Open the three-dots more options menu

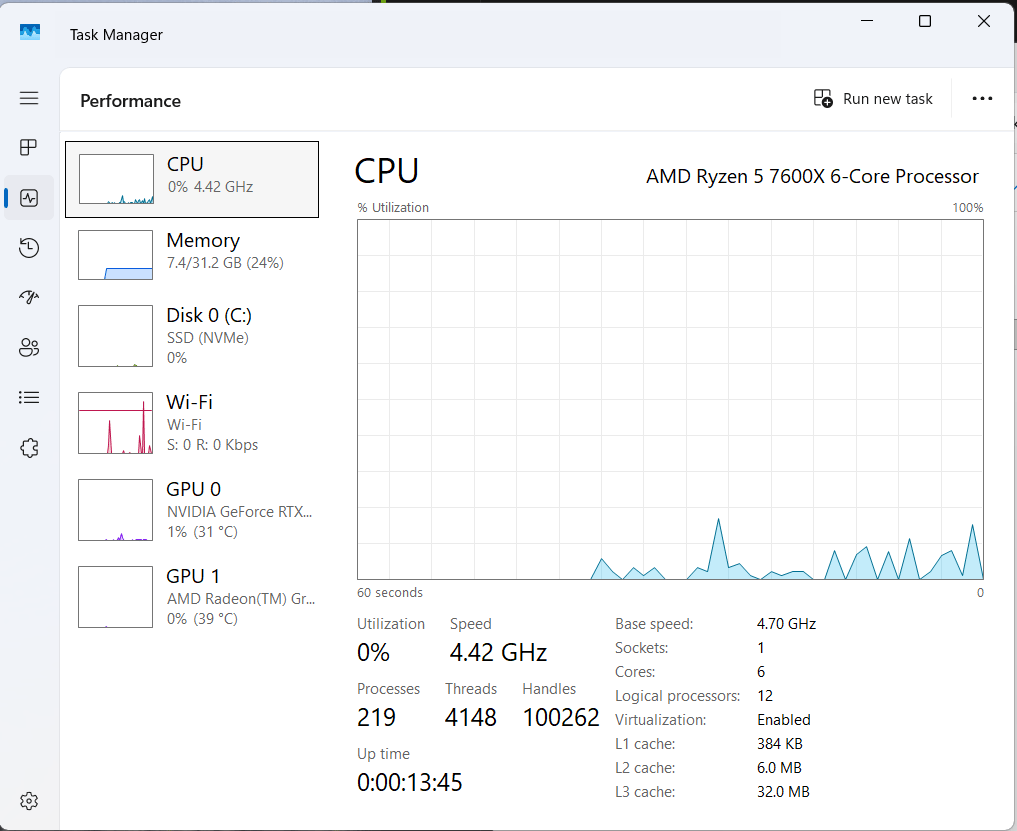(x=982, y=99)
